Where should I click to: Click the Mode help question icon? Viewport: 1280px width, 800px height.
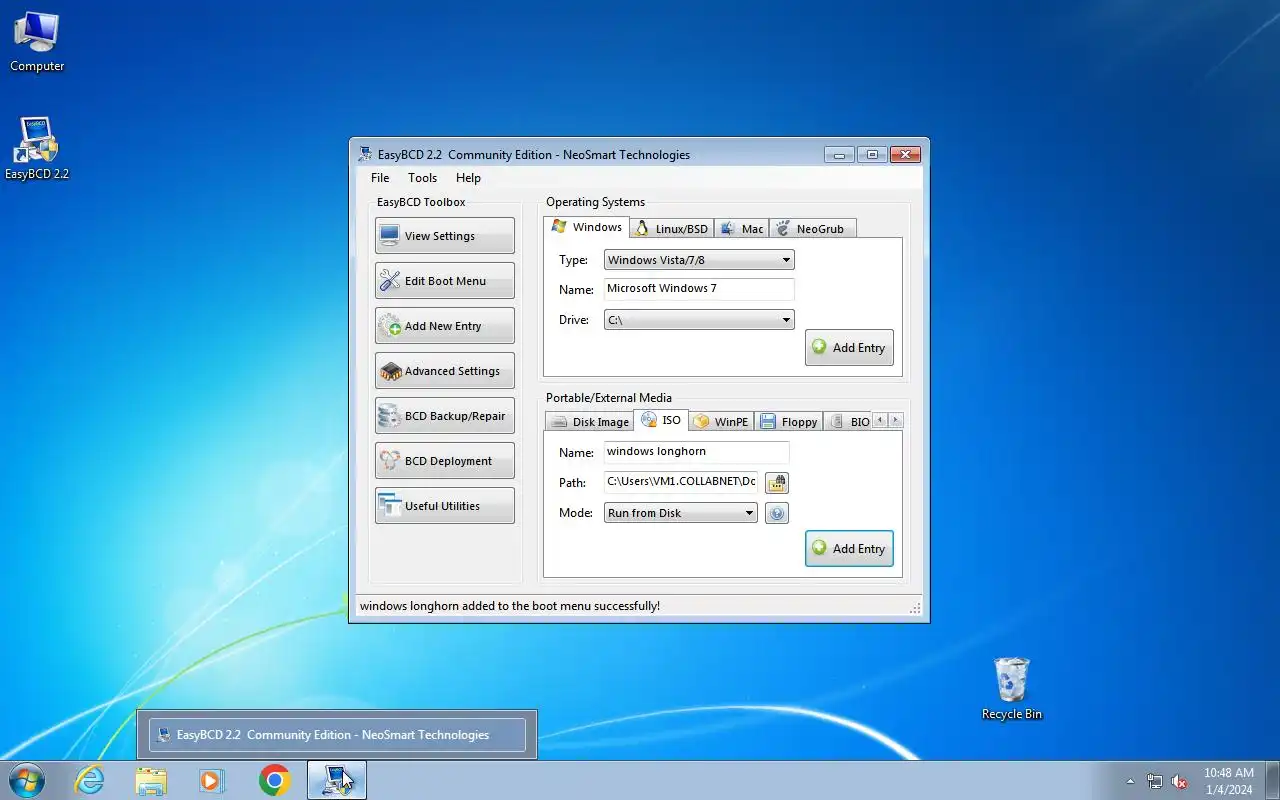click(x=777, y=513)
